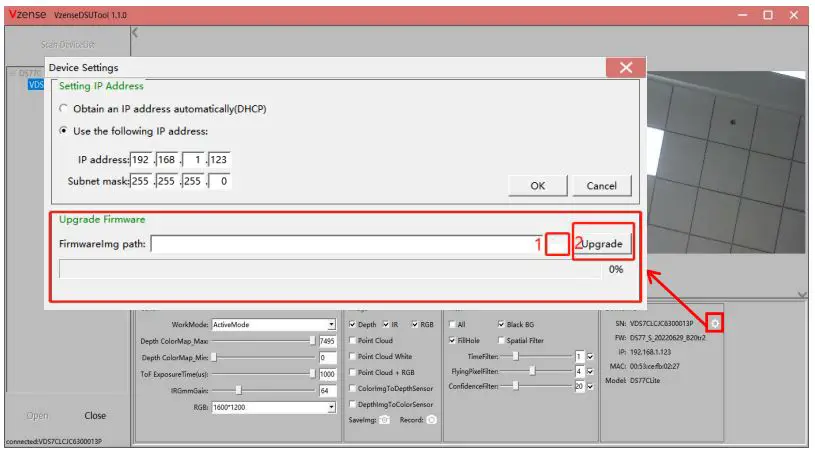Click the IRGmmGain value field 64

(327, 391)
